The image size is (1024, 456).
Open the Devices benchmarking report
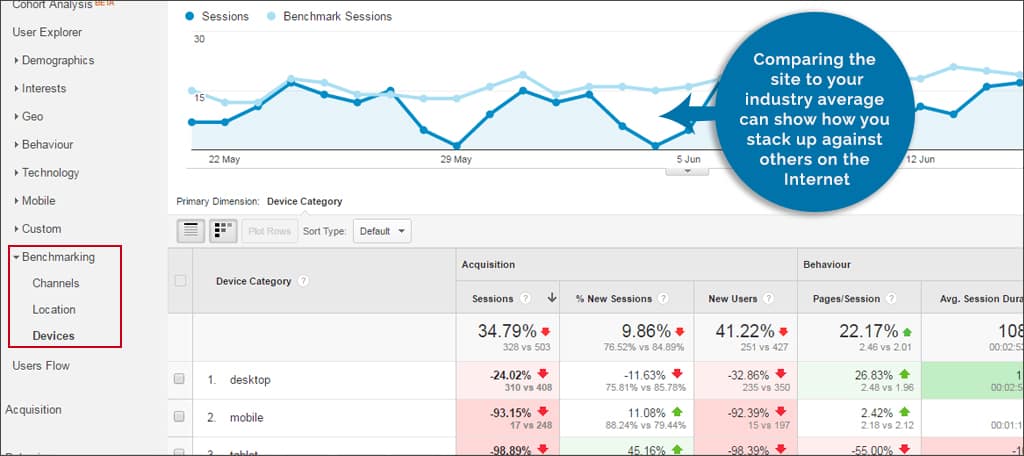tap(54, 336)
